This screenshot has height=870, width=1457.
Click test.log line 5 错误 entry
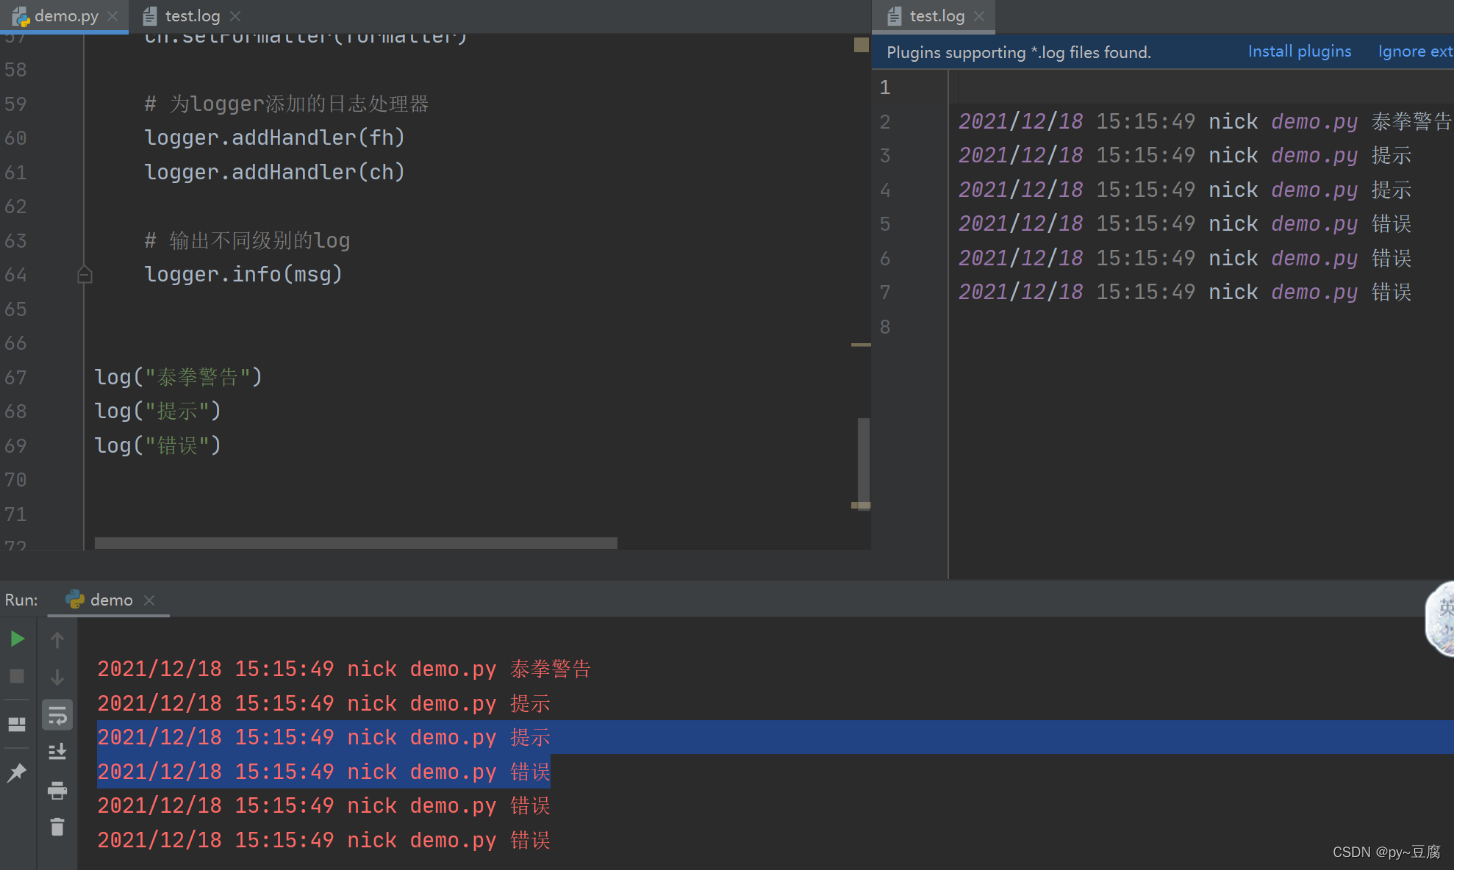1185,223
